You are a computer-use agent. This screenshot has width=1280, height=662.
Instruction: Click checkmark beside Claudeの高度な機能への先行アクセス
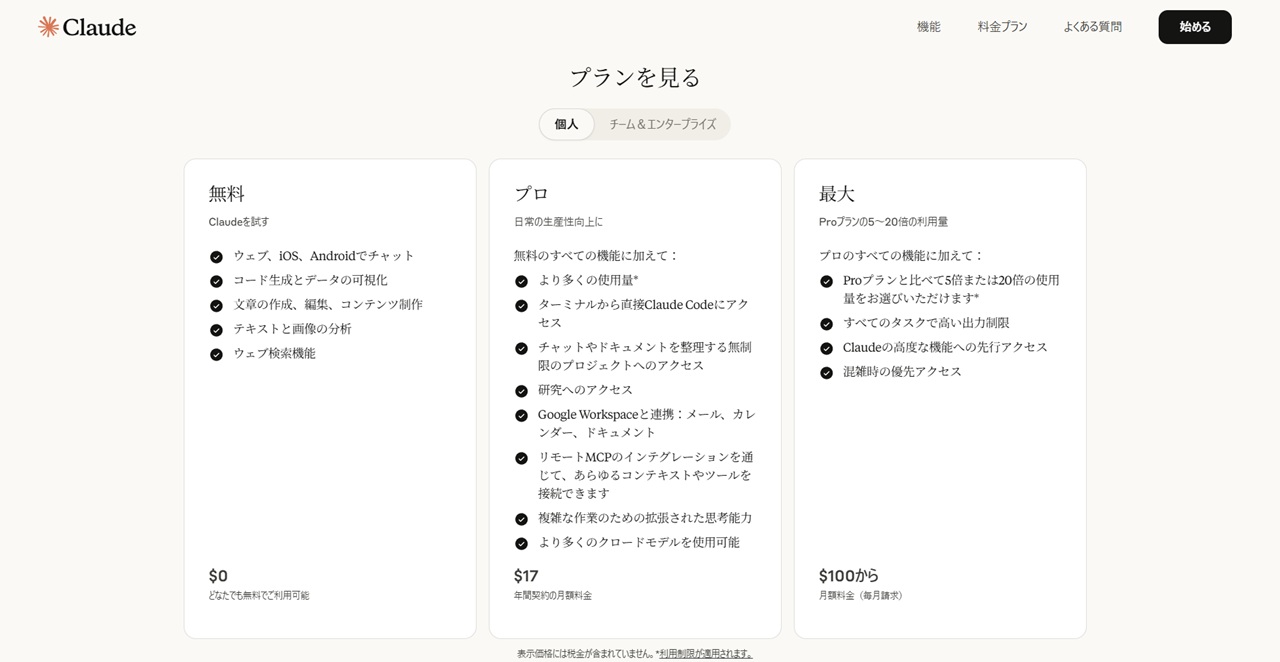[x=826, y=348]
